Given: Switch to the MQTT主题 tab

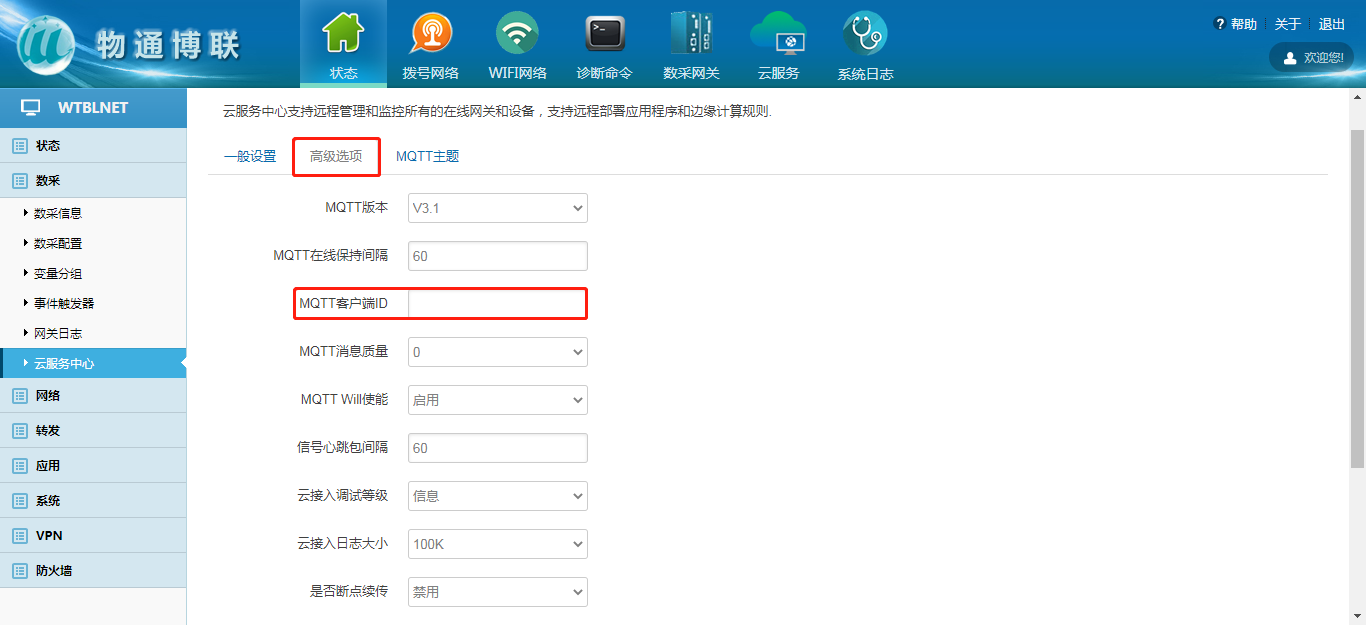Looking at the screenshot, I should coord(427,157).
